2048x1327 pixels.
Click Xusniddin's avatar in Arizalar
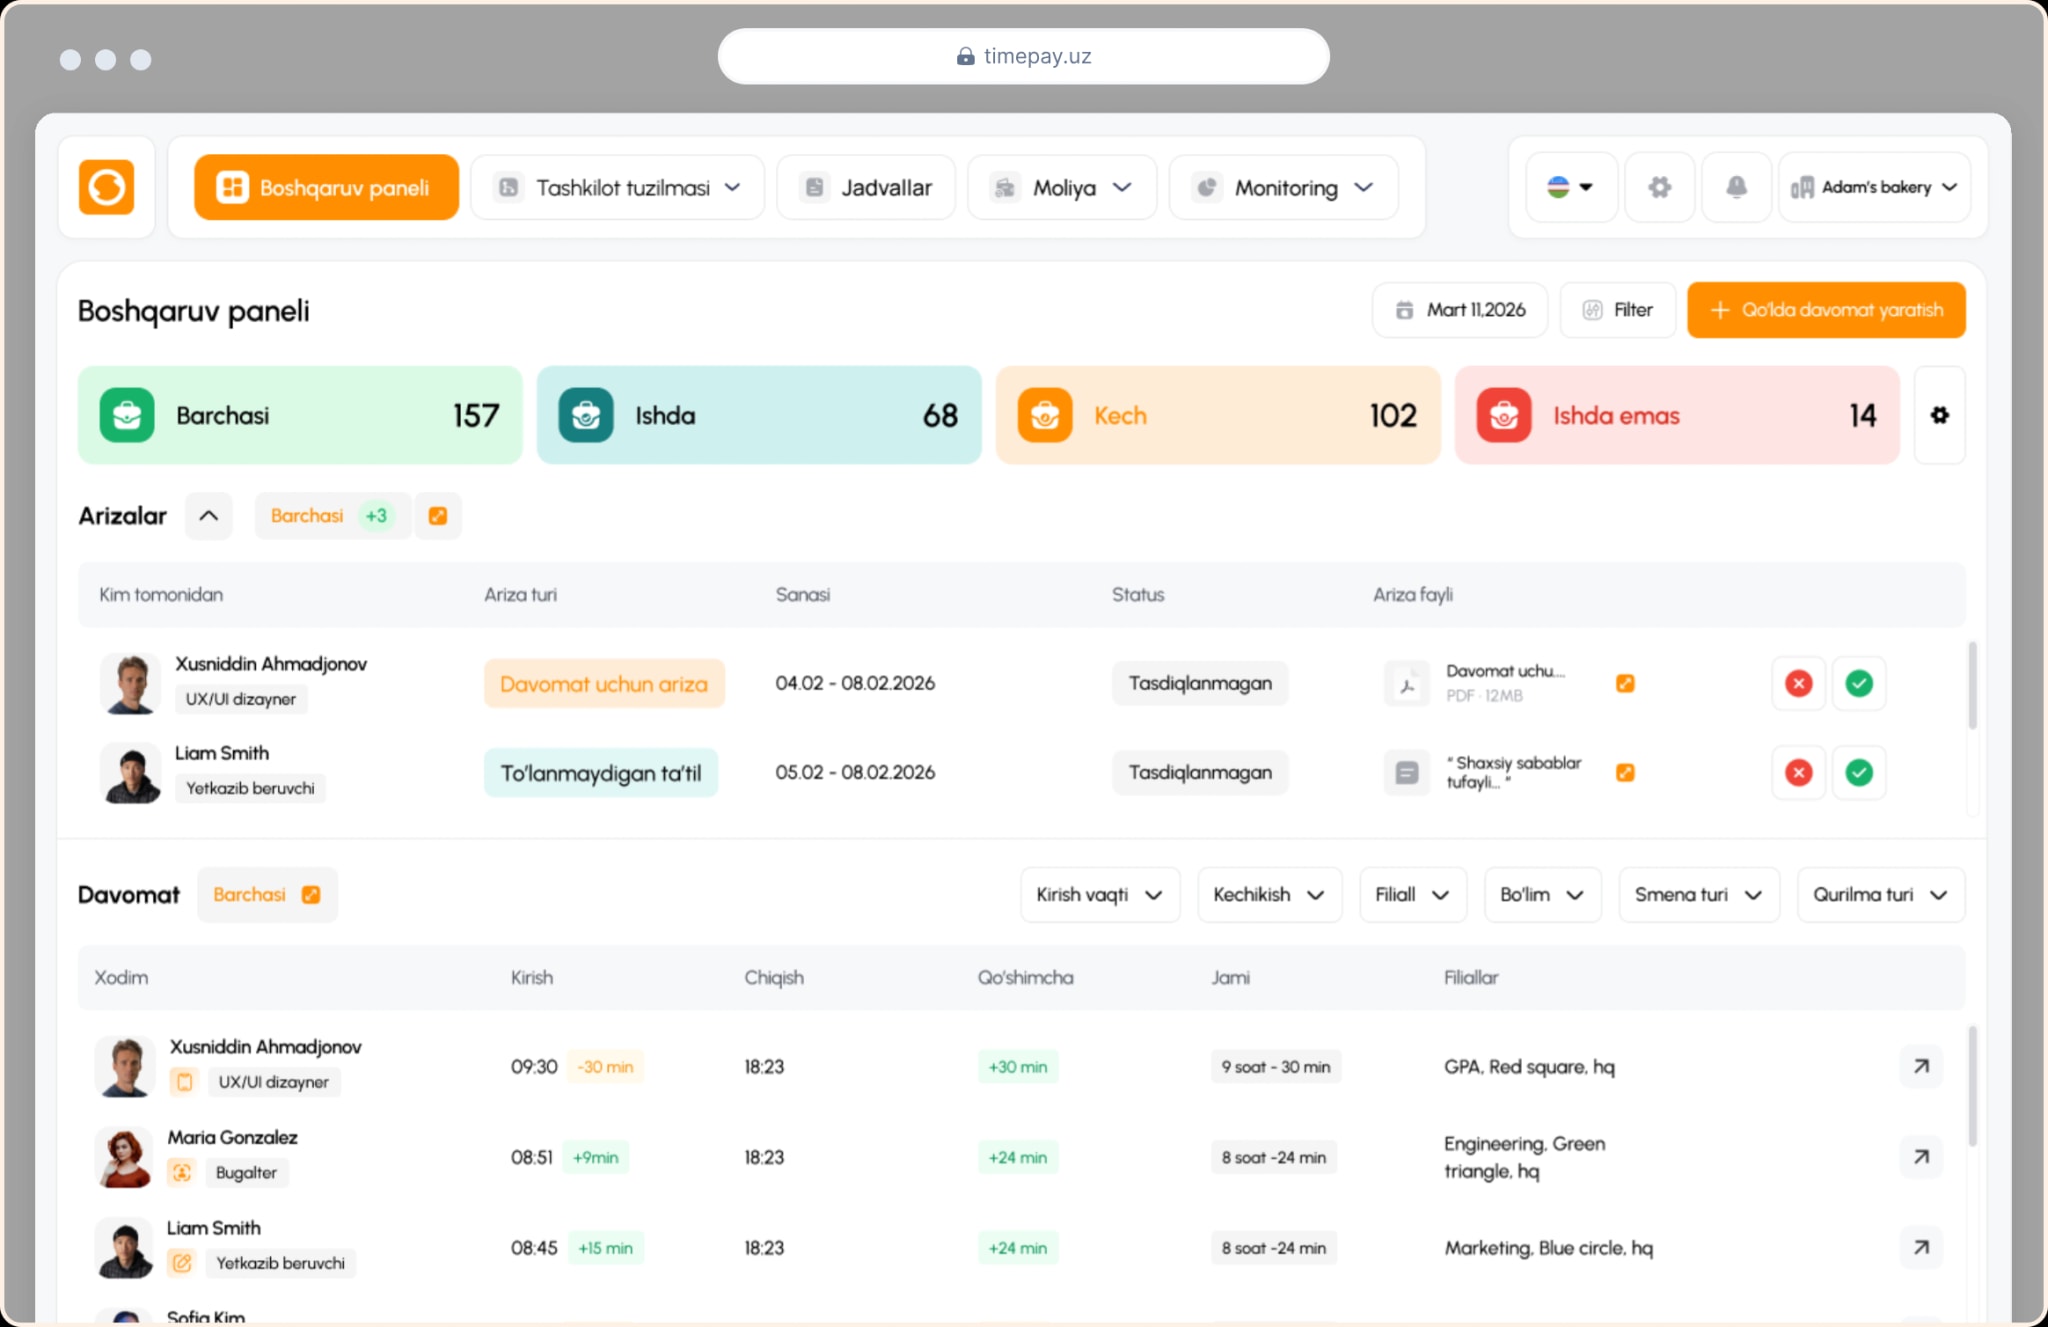tap(131, 683)
